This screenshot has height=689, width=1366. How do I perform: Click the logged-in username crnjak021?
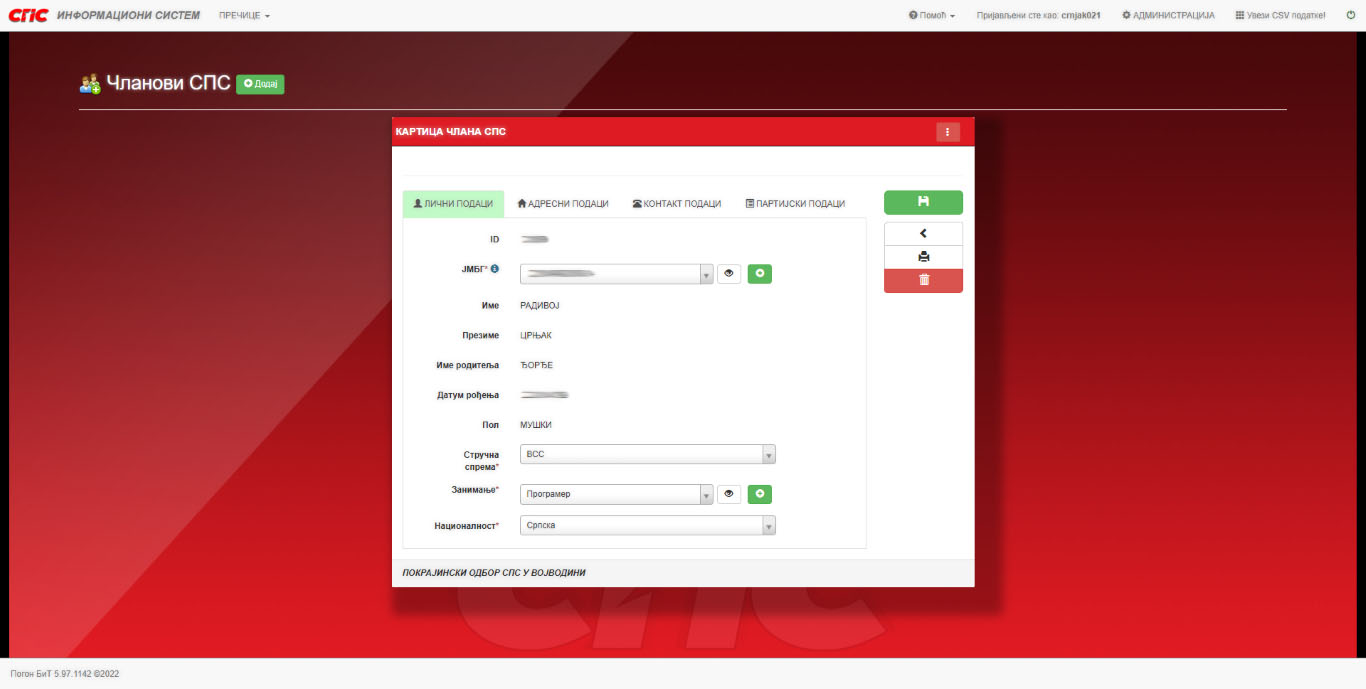point(1081,16)
